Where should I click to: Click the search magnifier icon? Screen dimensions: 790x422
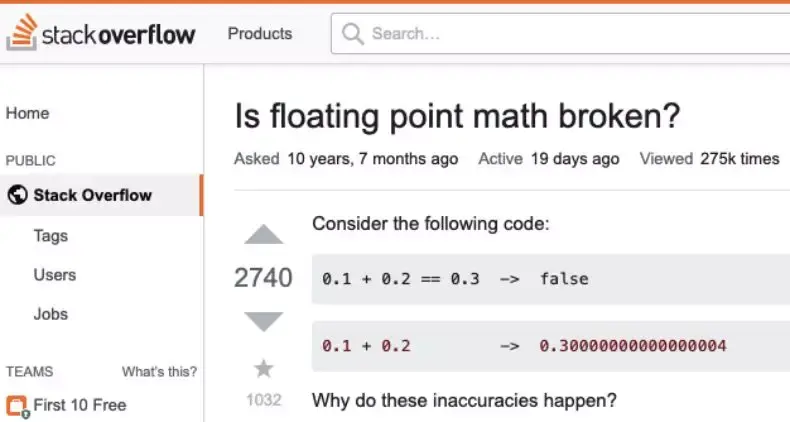pyautogui.click(x=353, y=34)
